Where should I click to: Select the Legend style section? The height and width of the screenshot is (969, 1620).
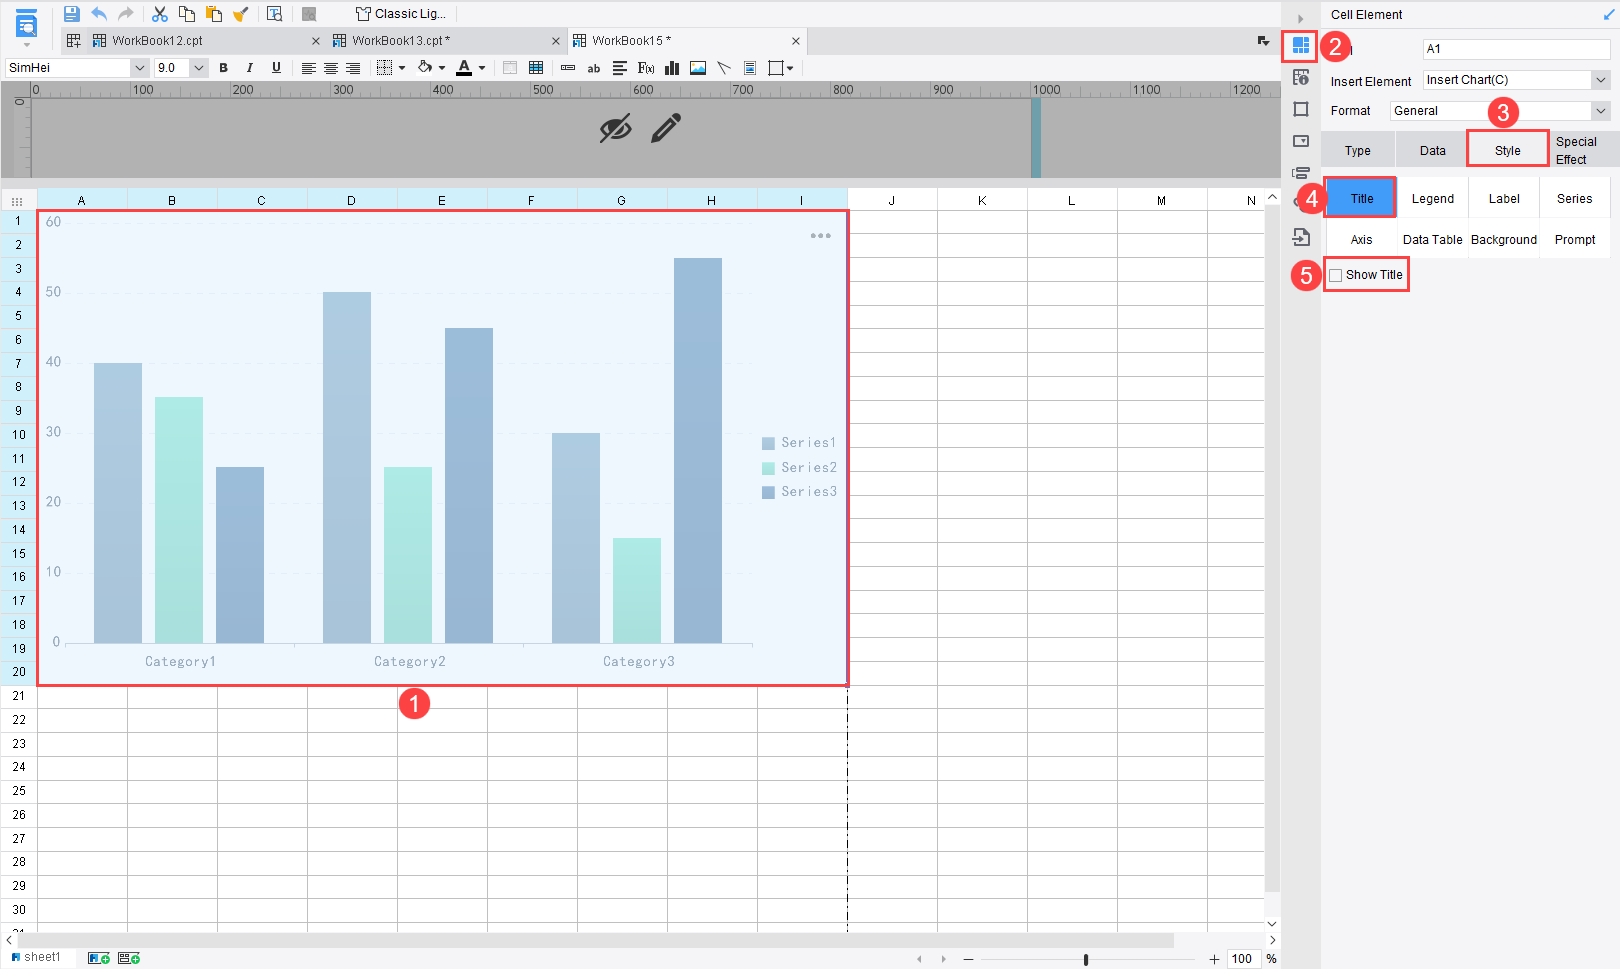tap(1433, 199)
